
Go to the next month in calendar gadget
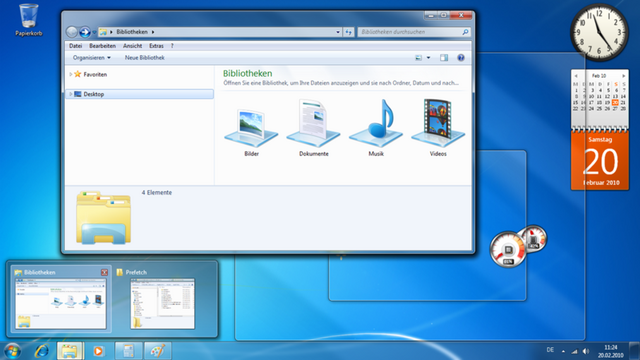(x=624, y=76)
